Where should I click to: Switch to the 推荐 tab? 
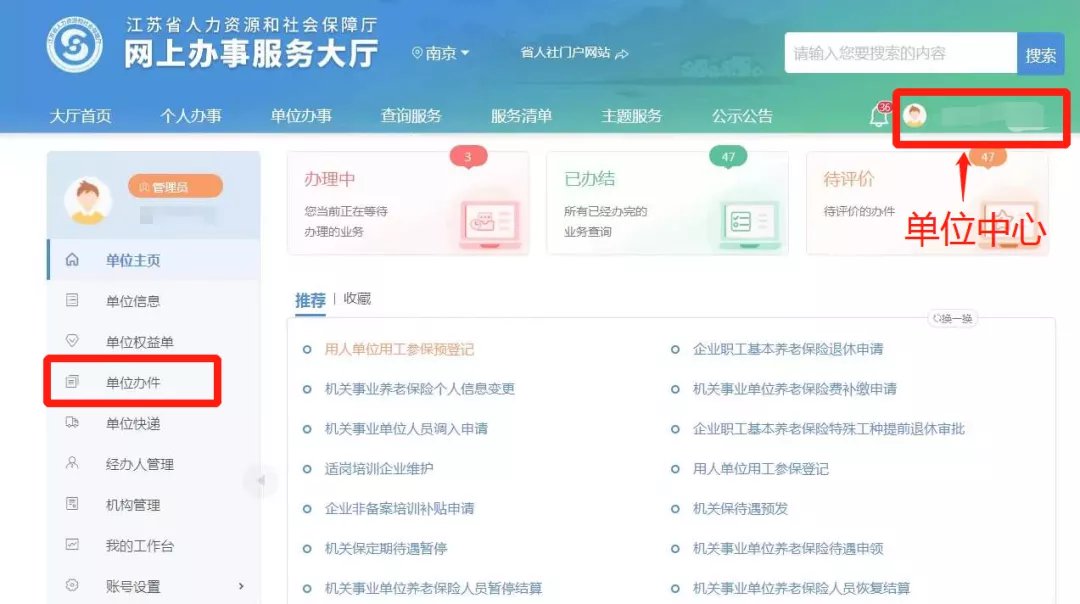pos(310,300)
